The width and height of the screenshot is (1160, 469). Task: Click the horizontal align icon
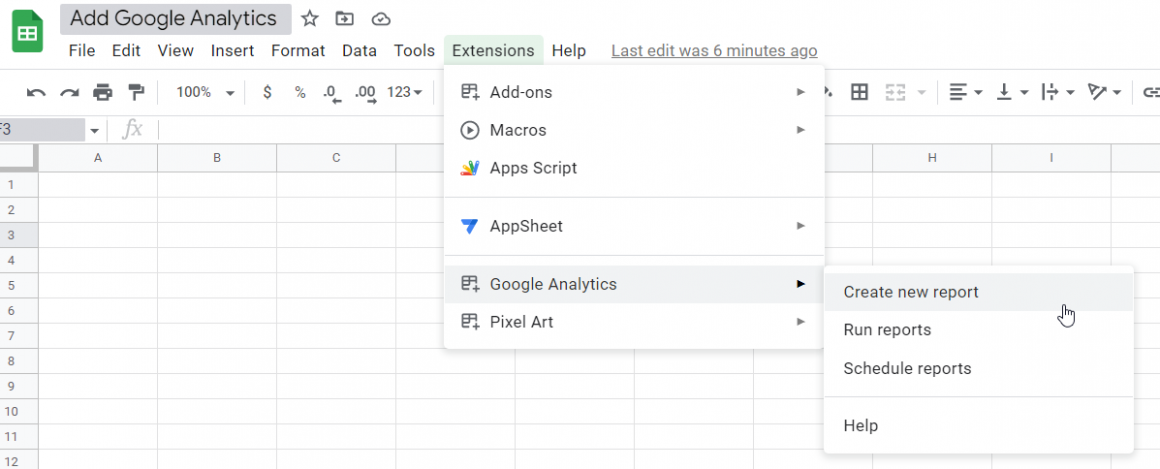point(958,92)
